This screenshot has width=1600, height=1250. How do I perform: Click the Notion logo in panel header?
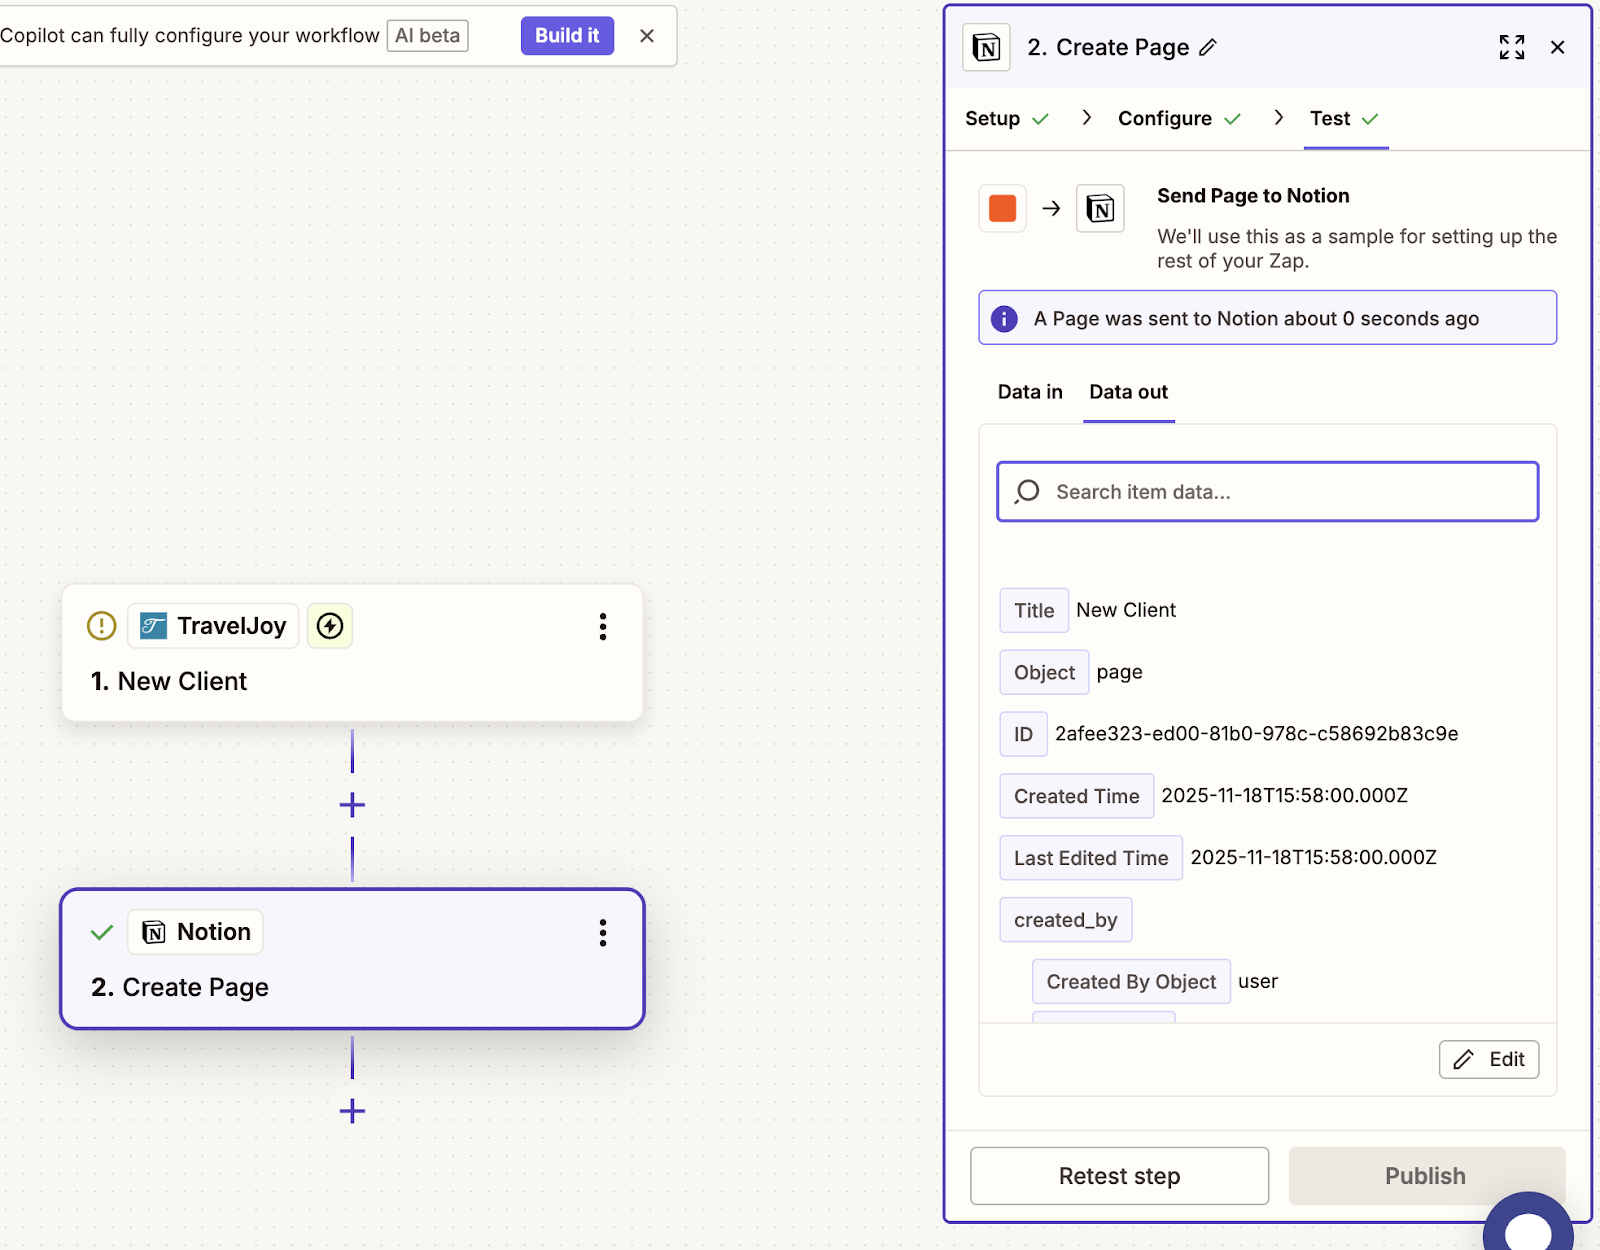coord(986,47)
